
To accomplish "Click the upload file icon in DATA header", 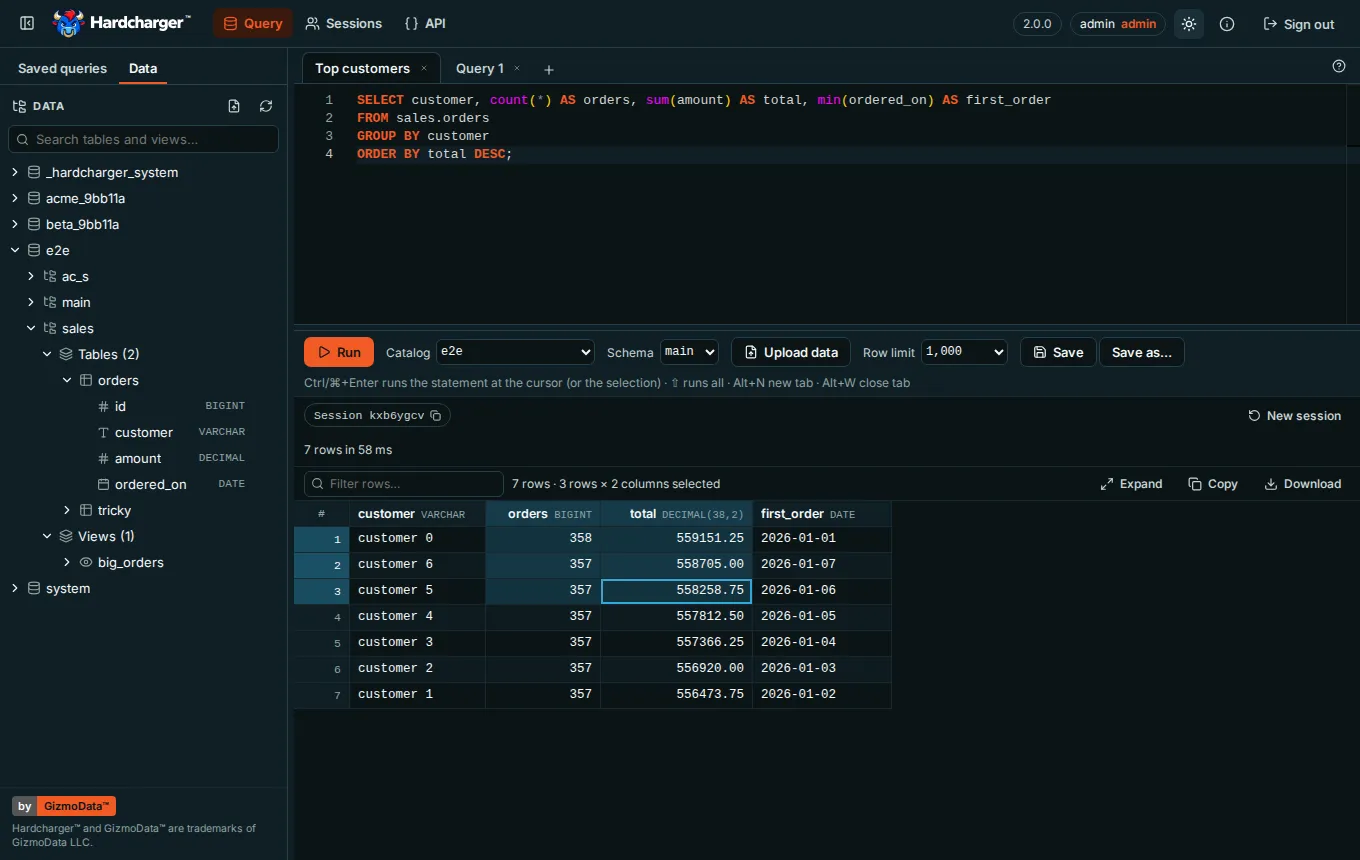I will [x=234, y=106].
